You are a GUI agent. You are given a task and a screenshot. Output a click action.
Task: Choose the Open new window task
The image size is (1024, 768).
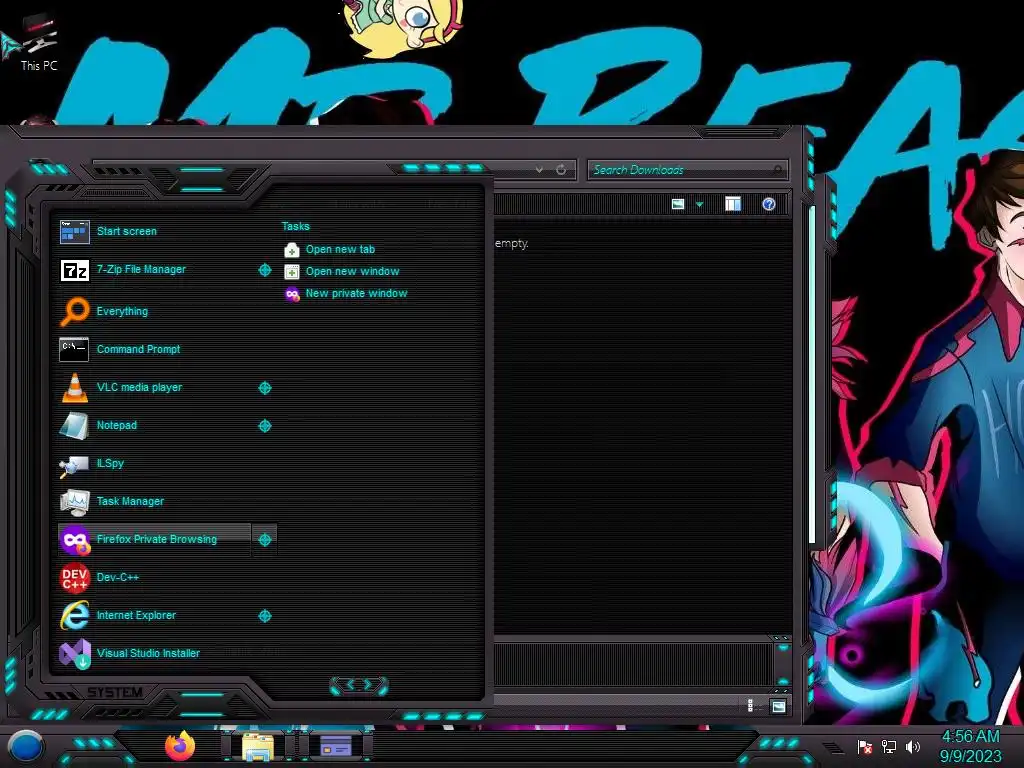(342, 272)
